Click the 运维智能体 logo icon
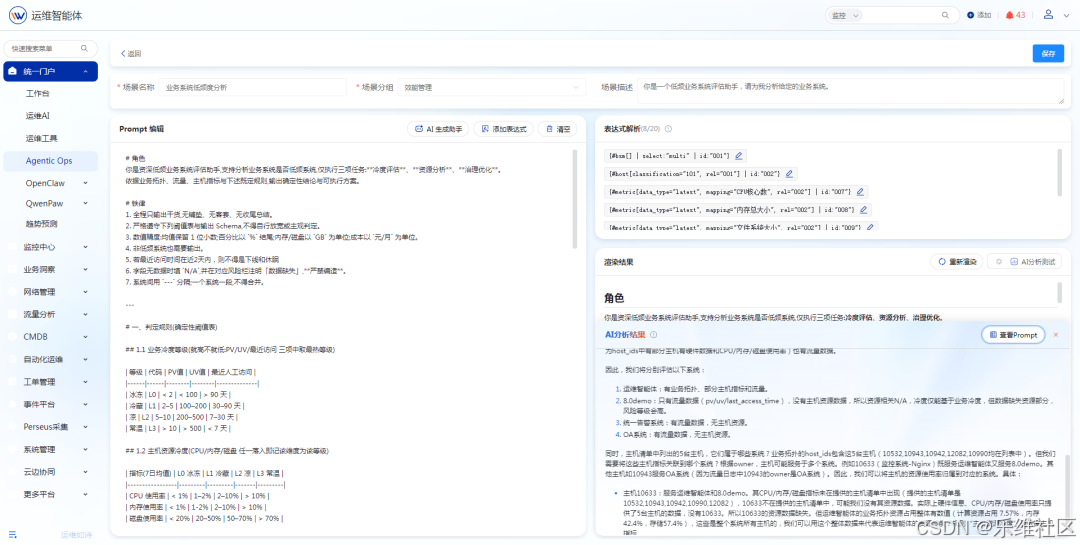Image resolution: width=1080 pixels, height=545 pixels. (17, 14)
